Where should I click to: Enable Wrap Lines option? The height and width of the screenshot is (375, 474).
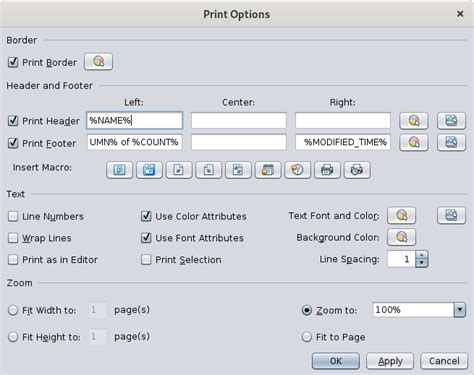[x=13, y=238]
